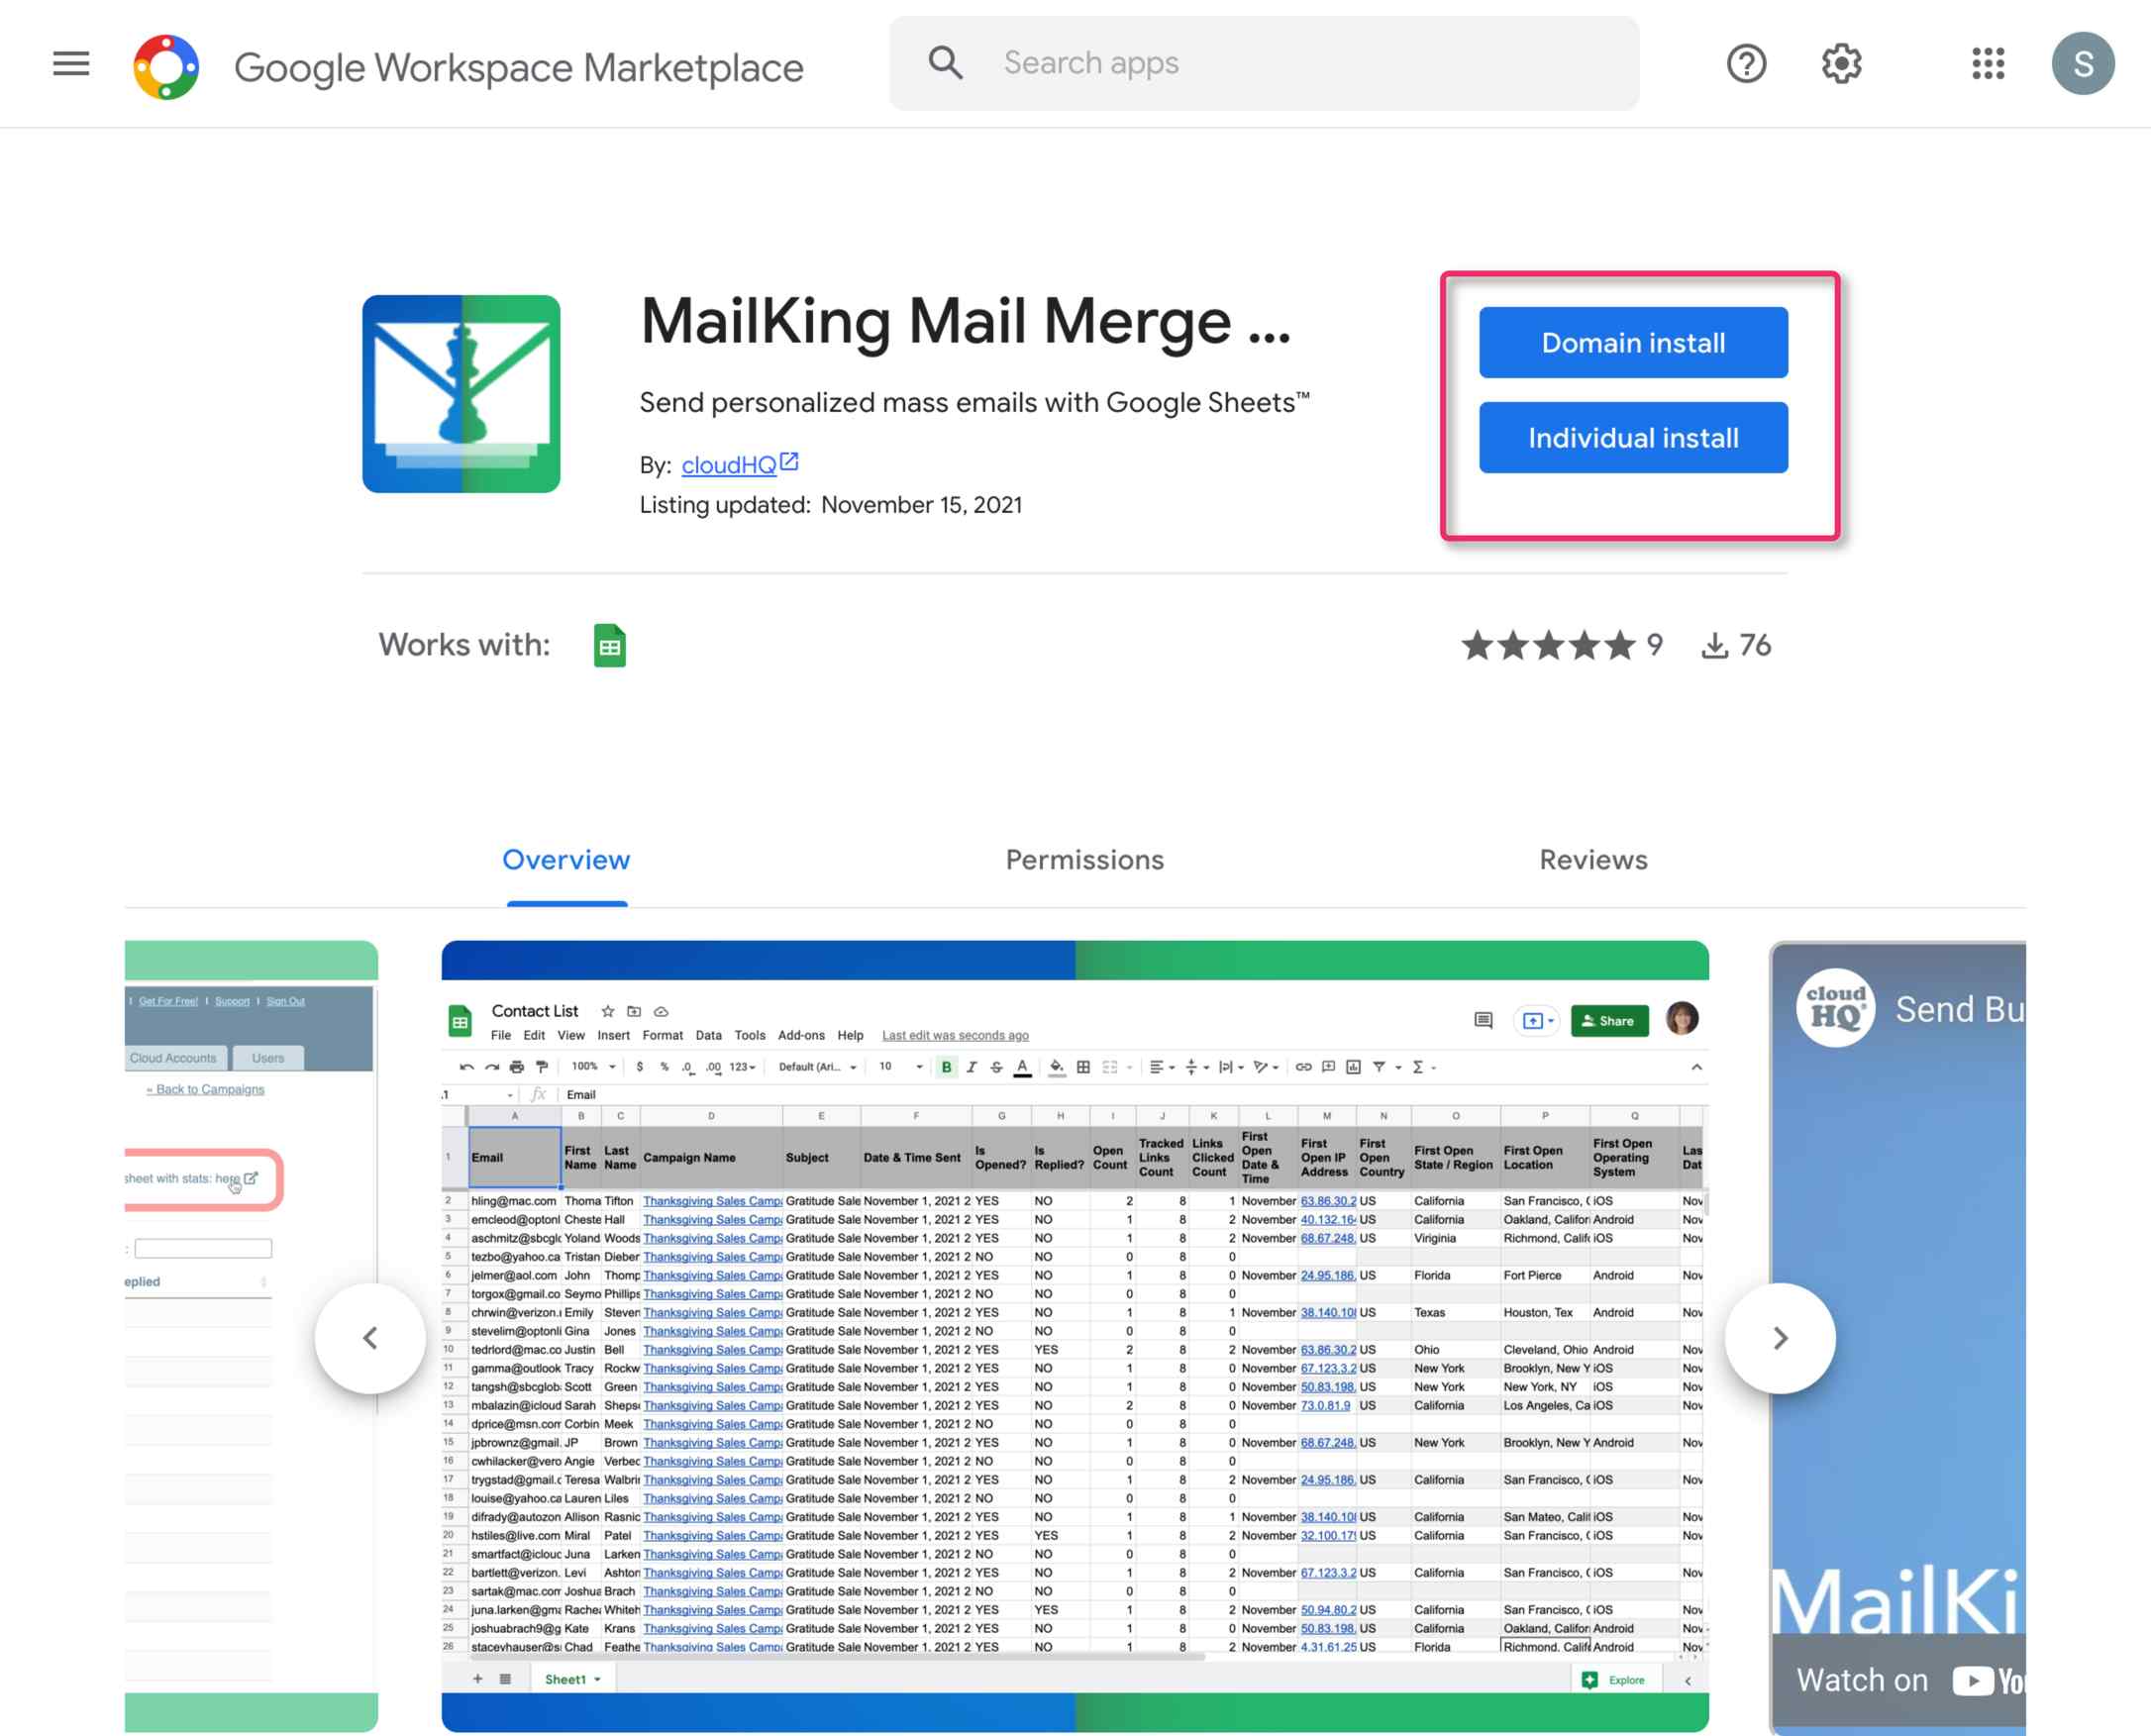
Task: Click the italic toolbar icon
Action: pyautogui.click(x=971, y=1067)
